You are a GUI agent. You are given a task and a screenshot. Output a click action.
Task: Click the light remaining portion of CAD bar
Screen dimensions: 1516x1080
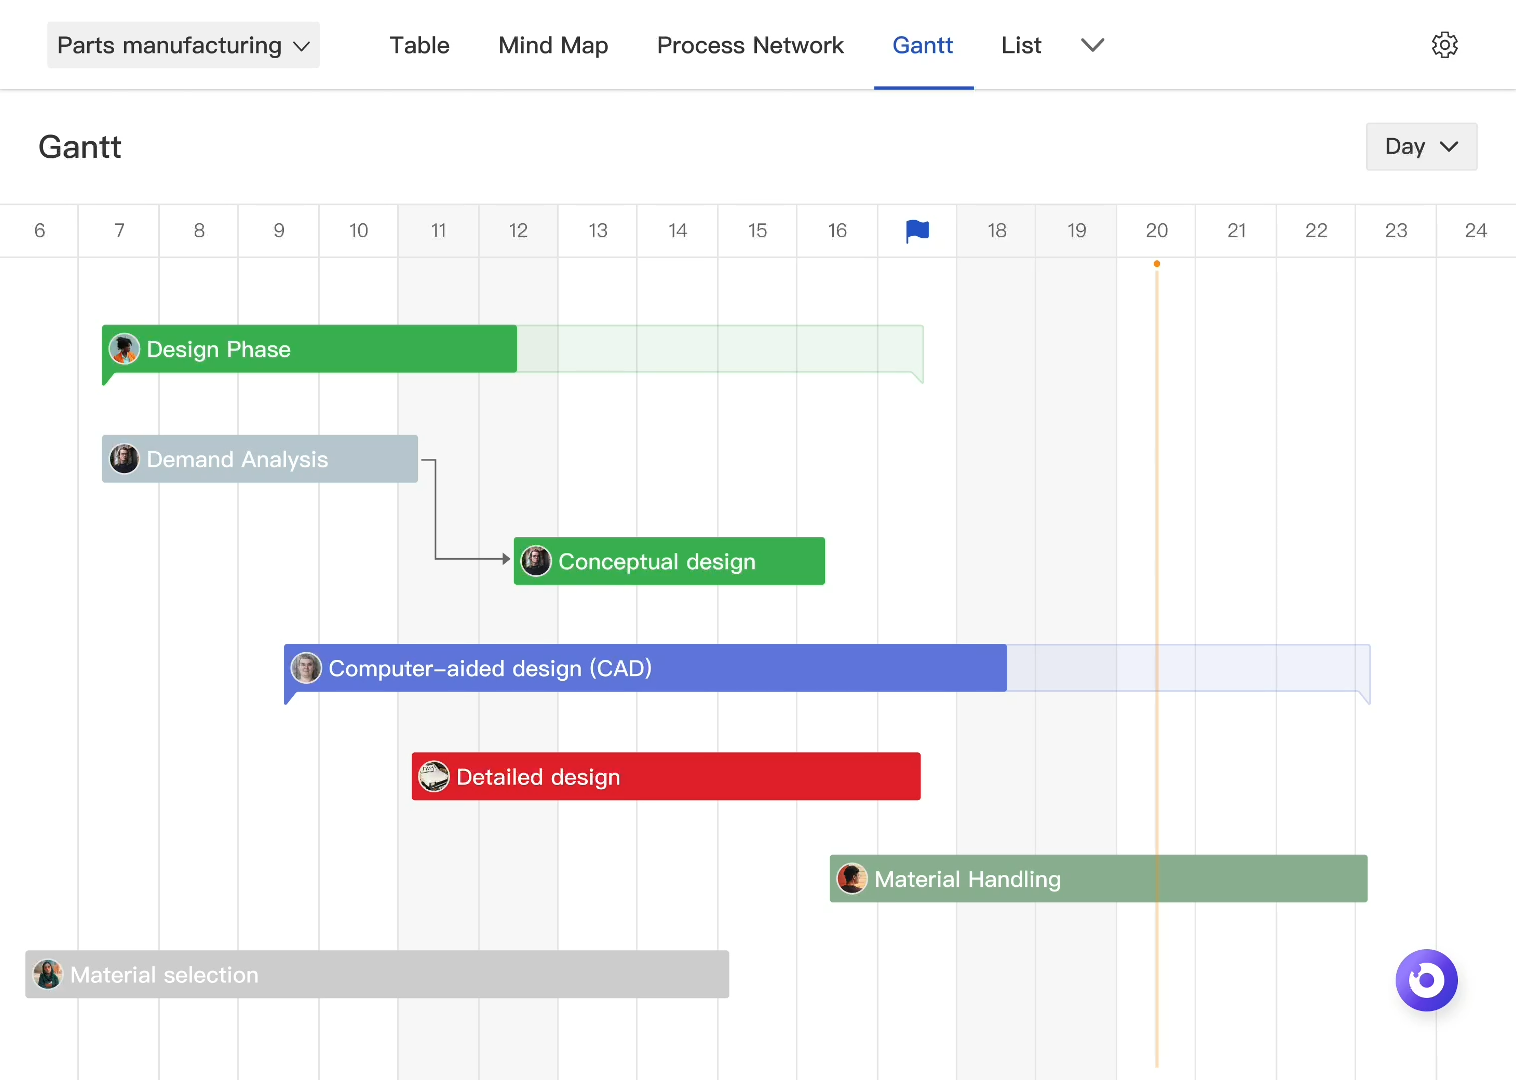pos(1188,668)
